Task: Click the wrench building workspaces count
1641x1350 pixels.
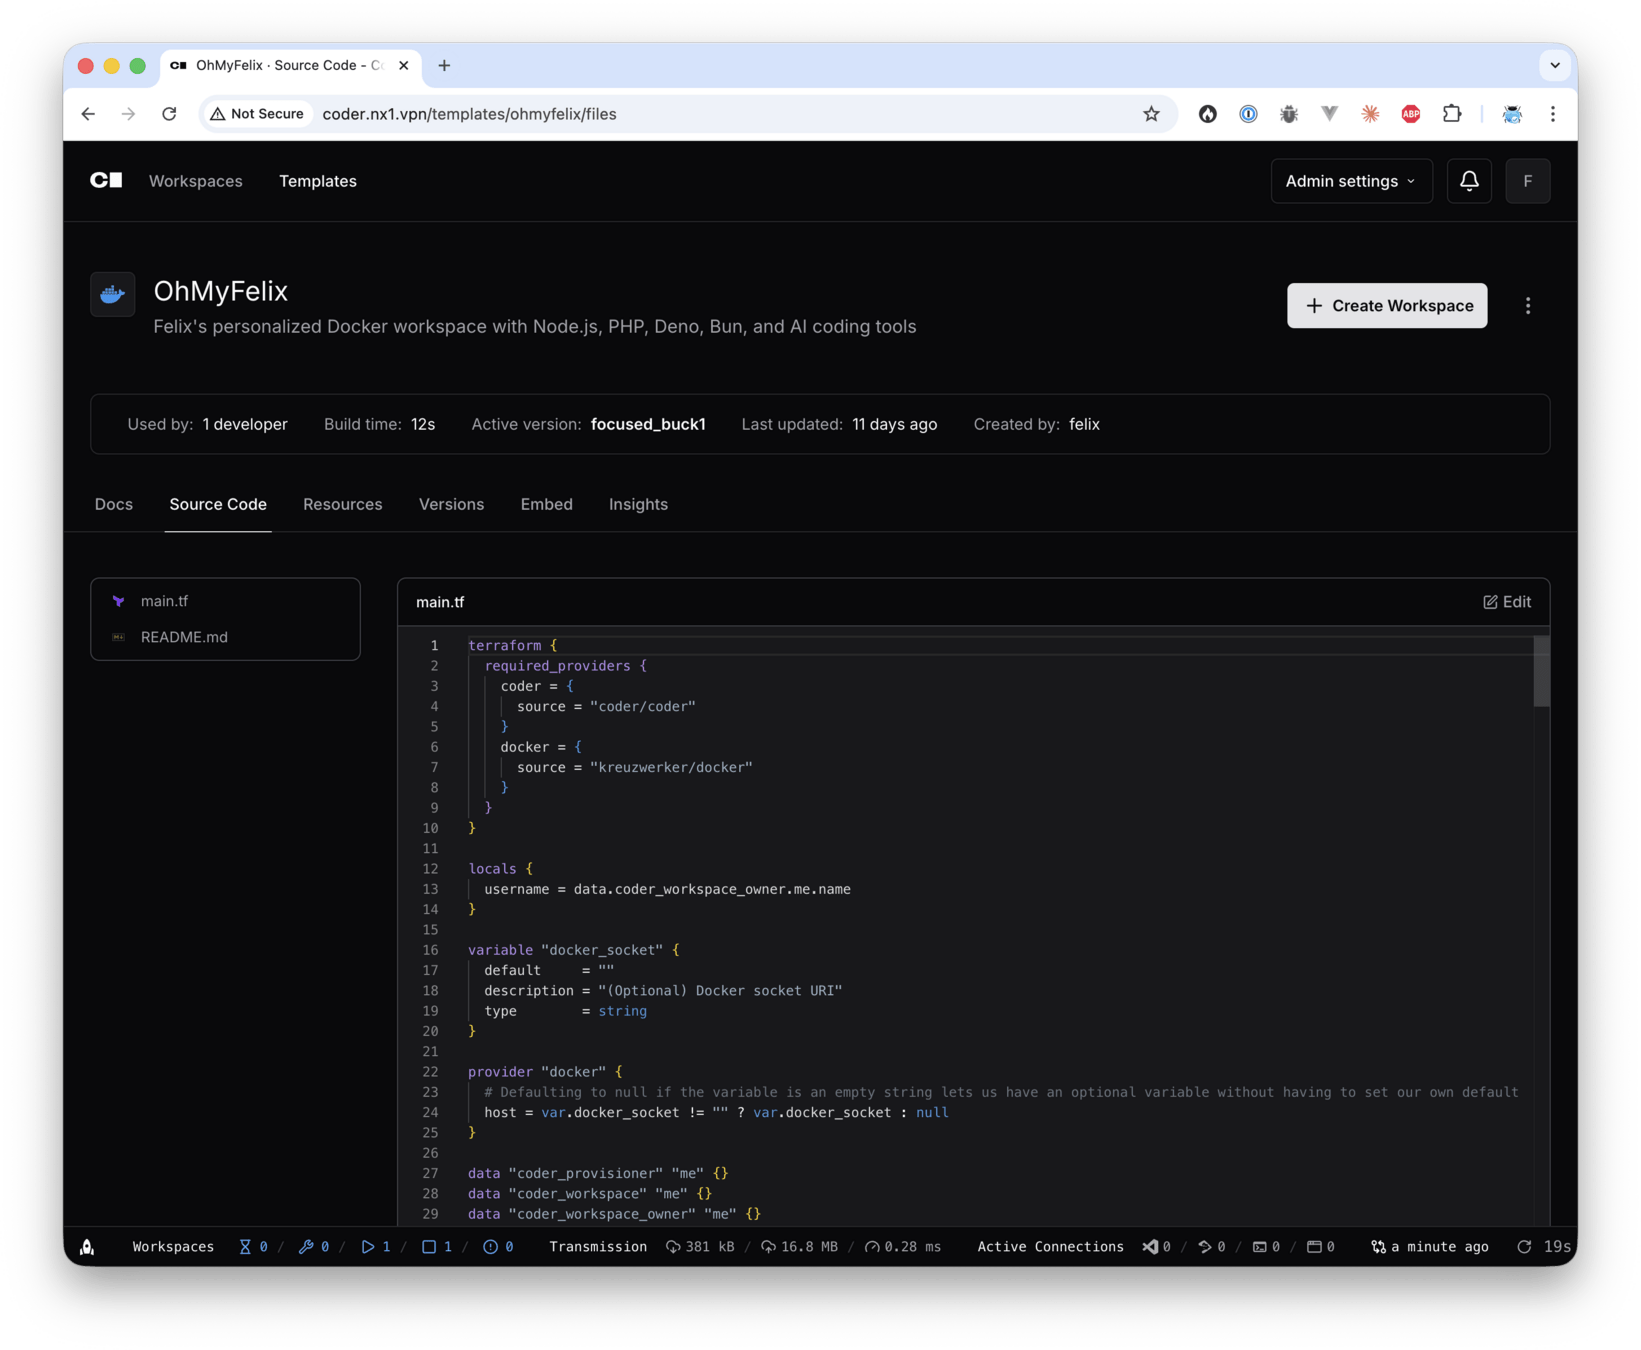Action: point(314,1247)
